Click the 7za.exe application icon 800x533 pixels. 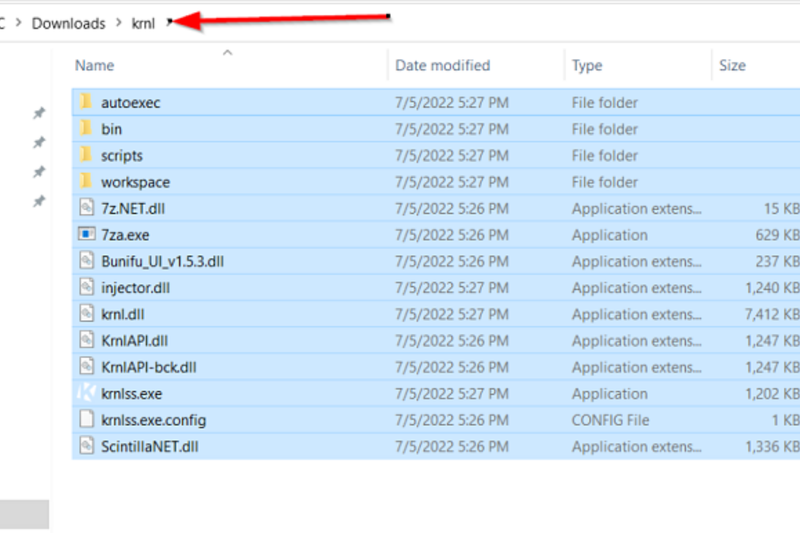[x=86, y=234]
